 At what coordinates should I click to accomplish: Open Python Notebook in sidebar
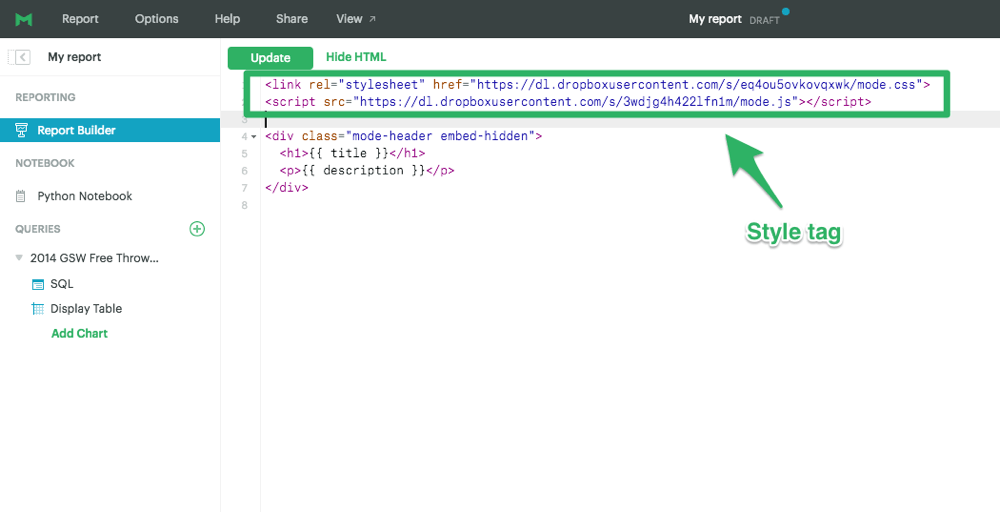point(85,196)
